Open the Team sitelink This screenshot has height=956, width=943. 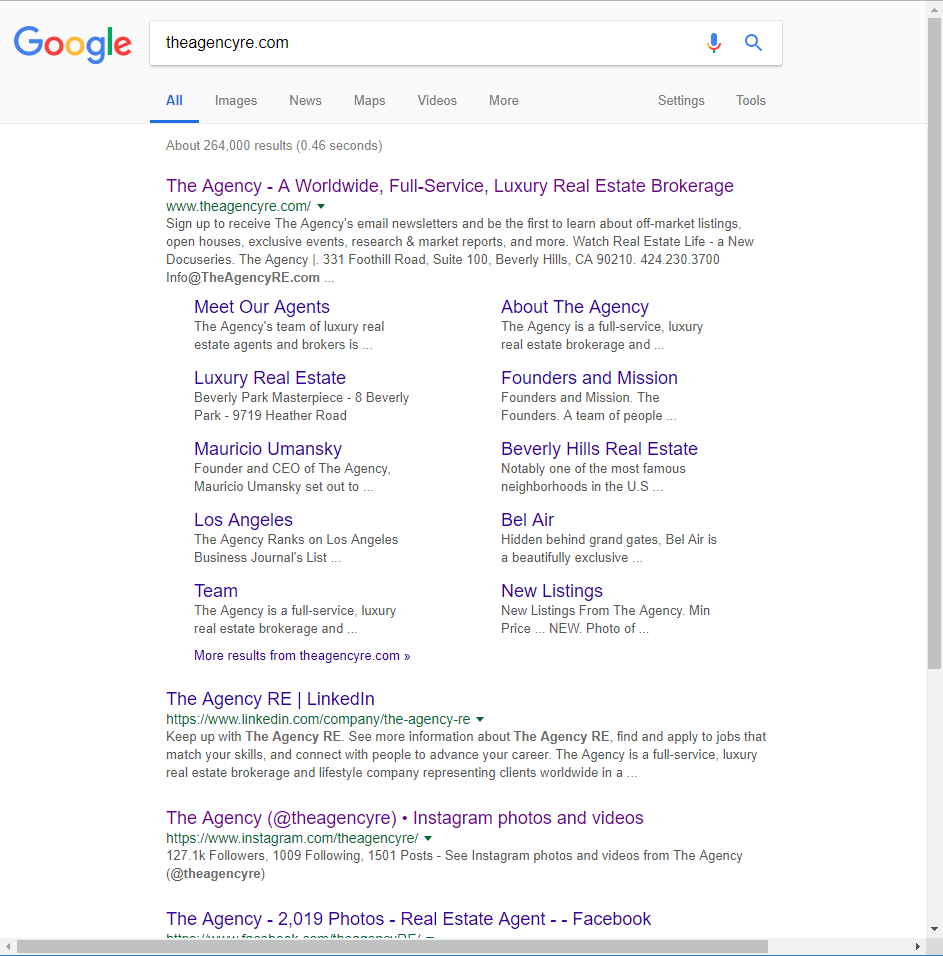216,591
